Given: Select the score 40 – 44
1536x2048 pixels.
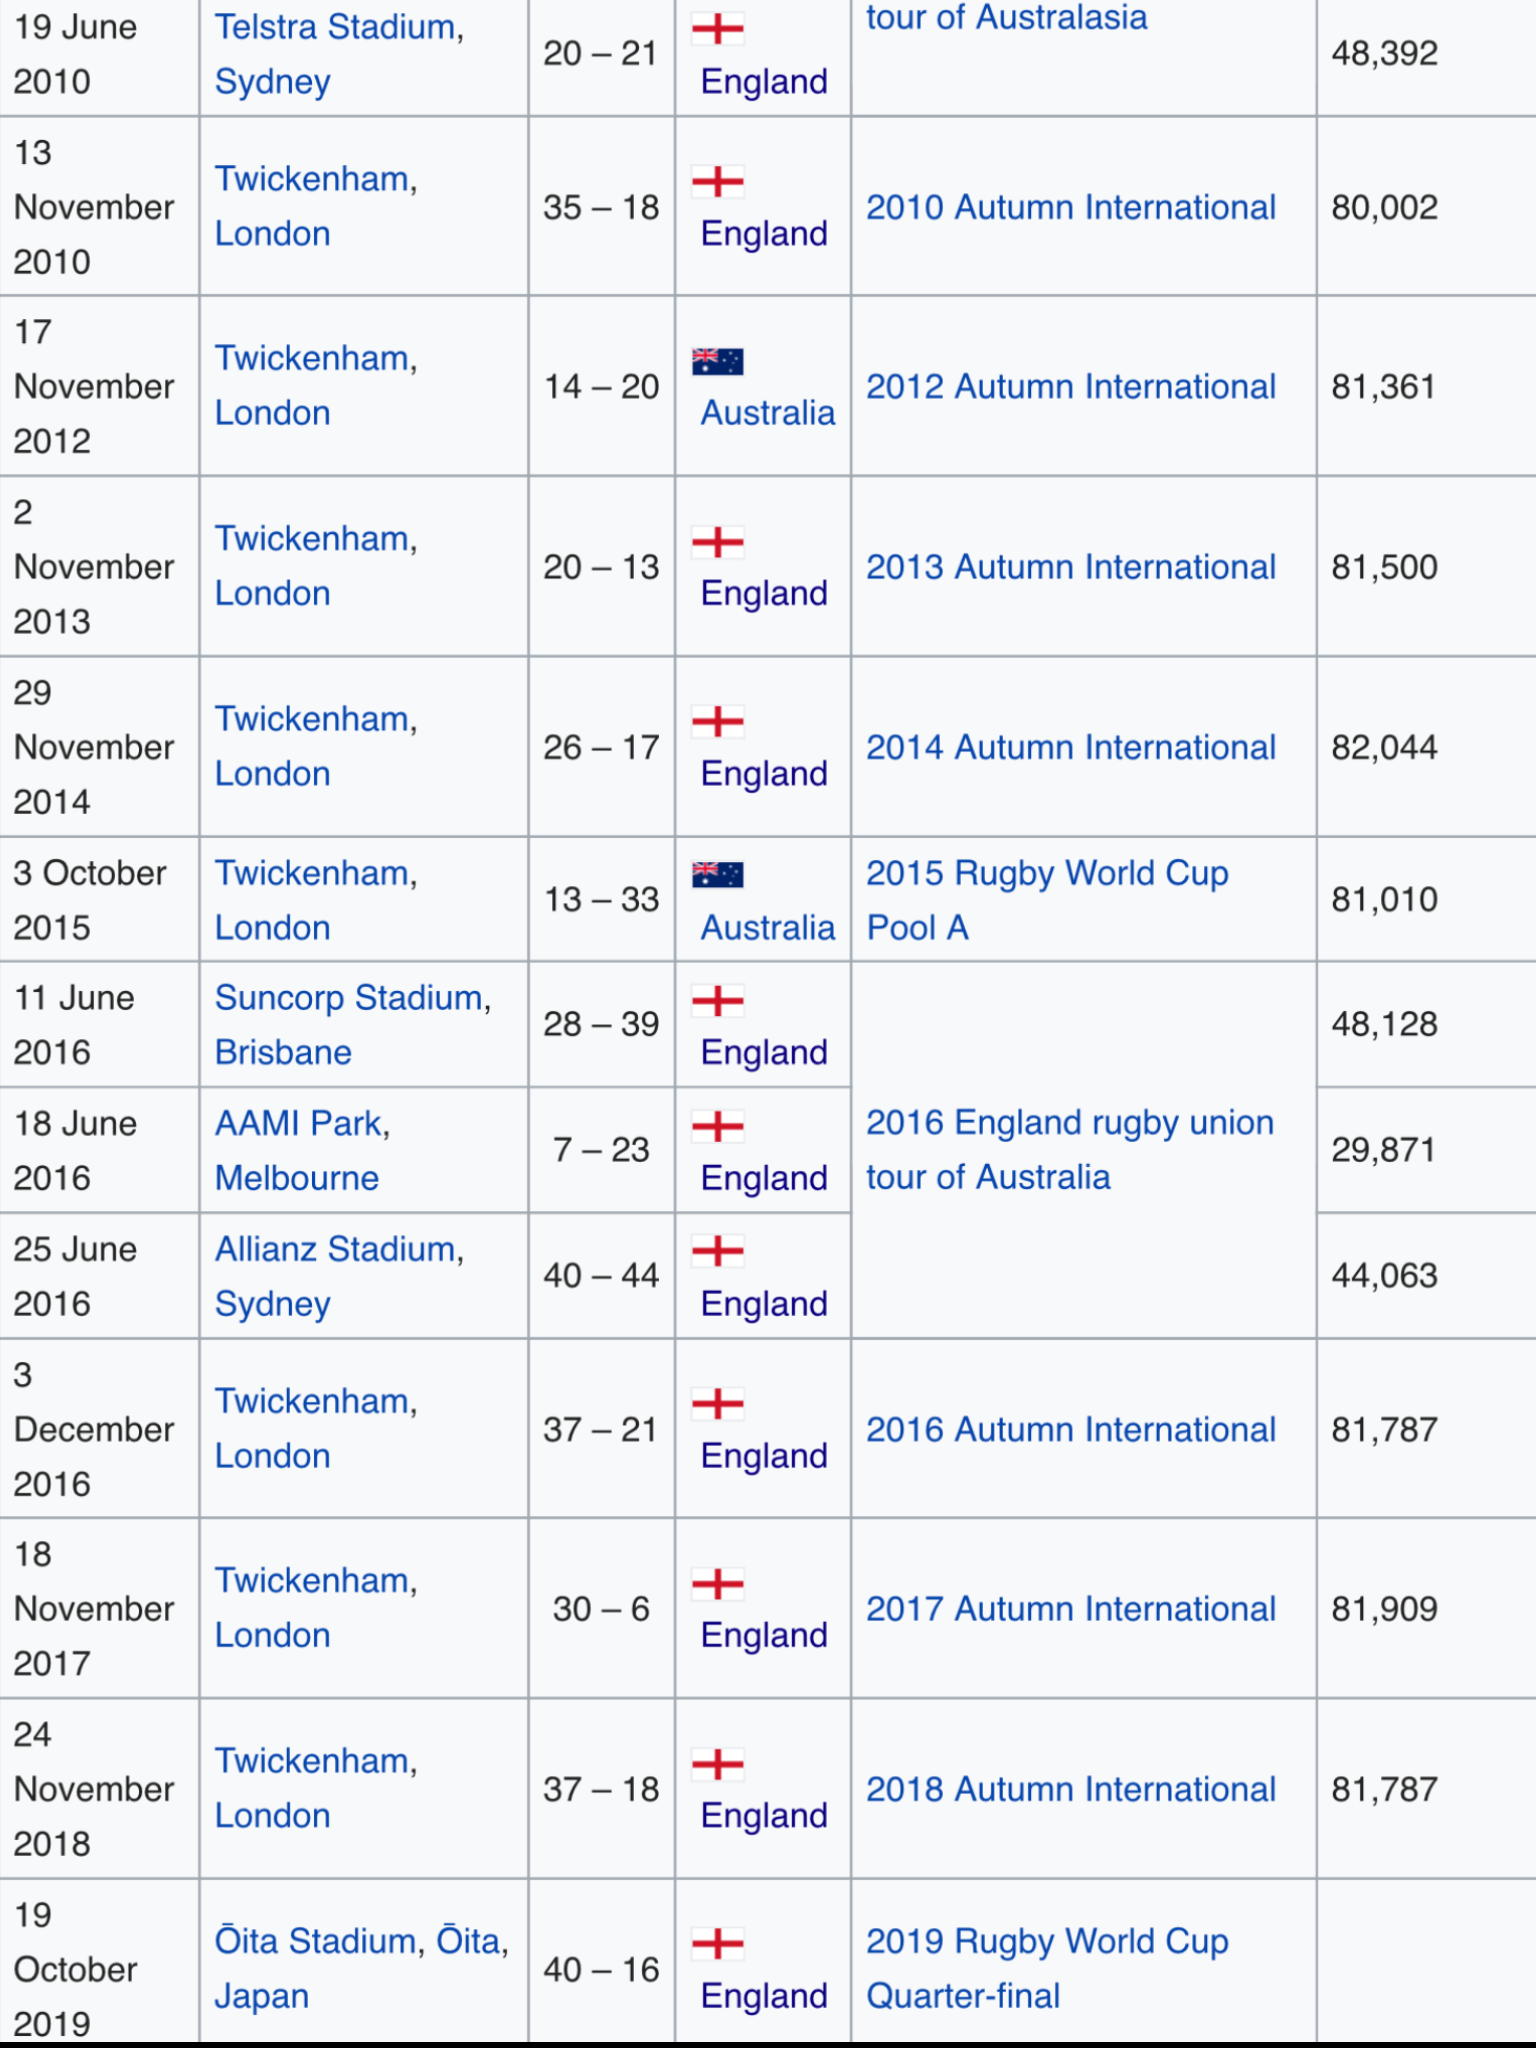Looking at the screenshot, I should click(x=601, y=1275).
